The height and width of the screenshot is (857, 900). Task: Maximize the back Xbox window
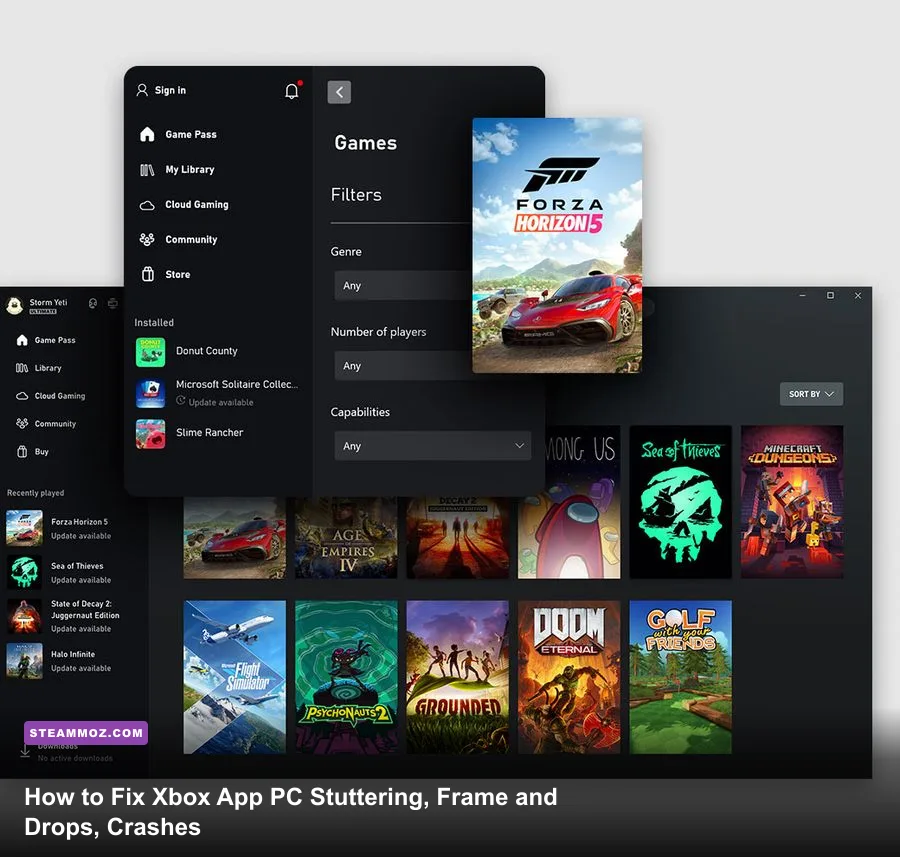pos(830,296)
